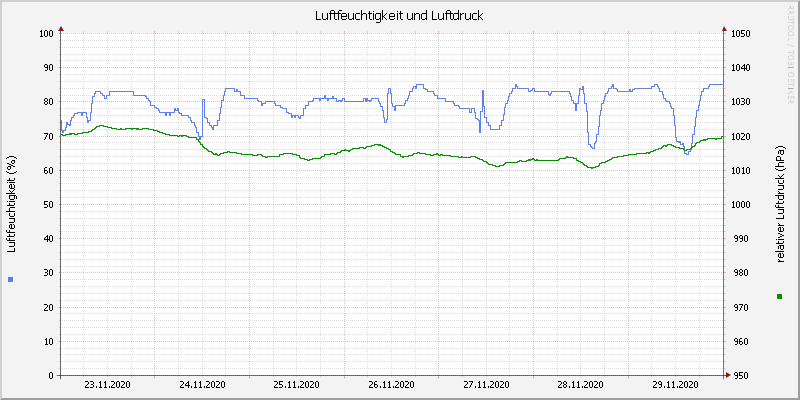
Task: Click the right axis value 1010
Action: [x=741, y=170]
